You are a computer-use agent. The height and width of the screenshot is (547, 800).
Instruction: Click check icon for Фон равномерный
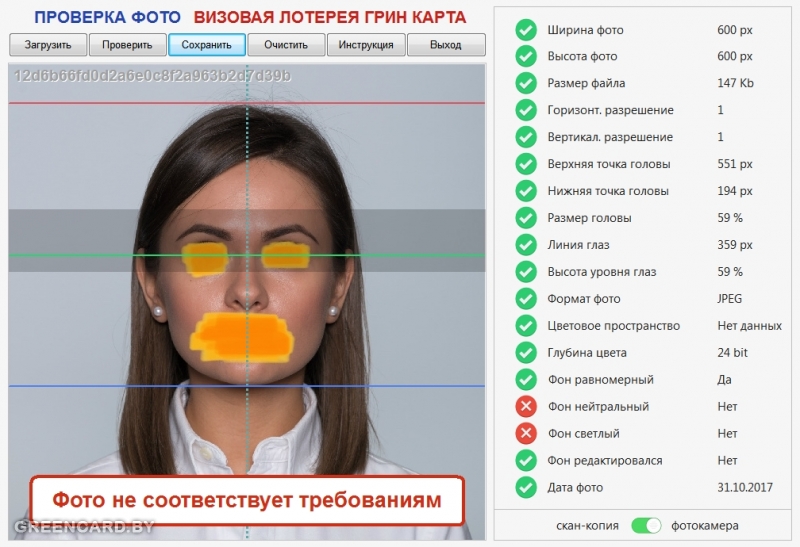(526, 380)
